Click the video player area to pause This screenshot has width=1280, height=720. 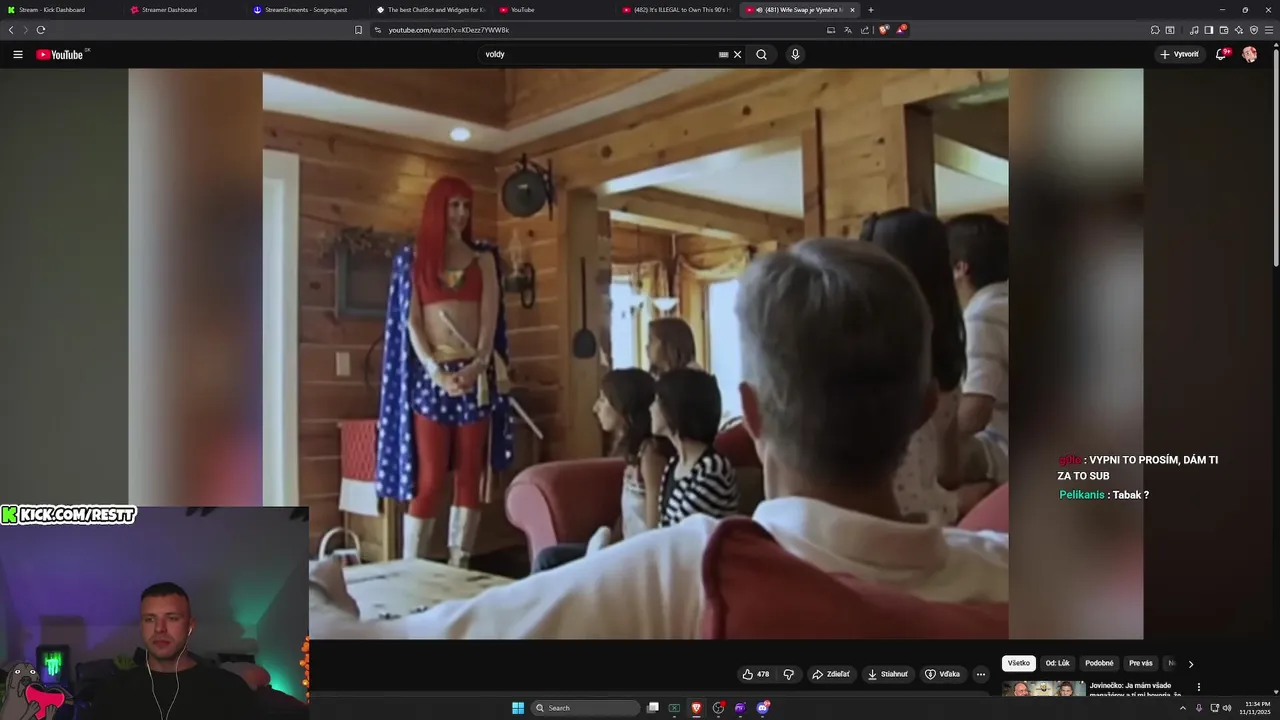[635, 353]
